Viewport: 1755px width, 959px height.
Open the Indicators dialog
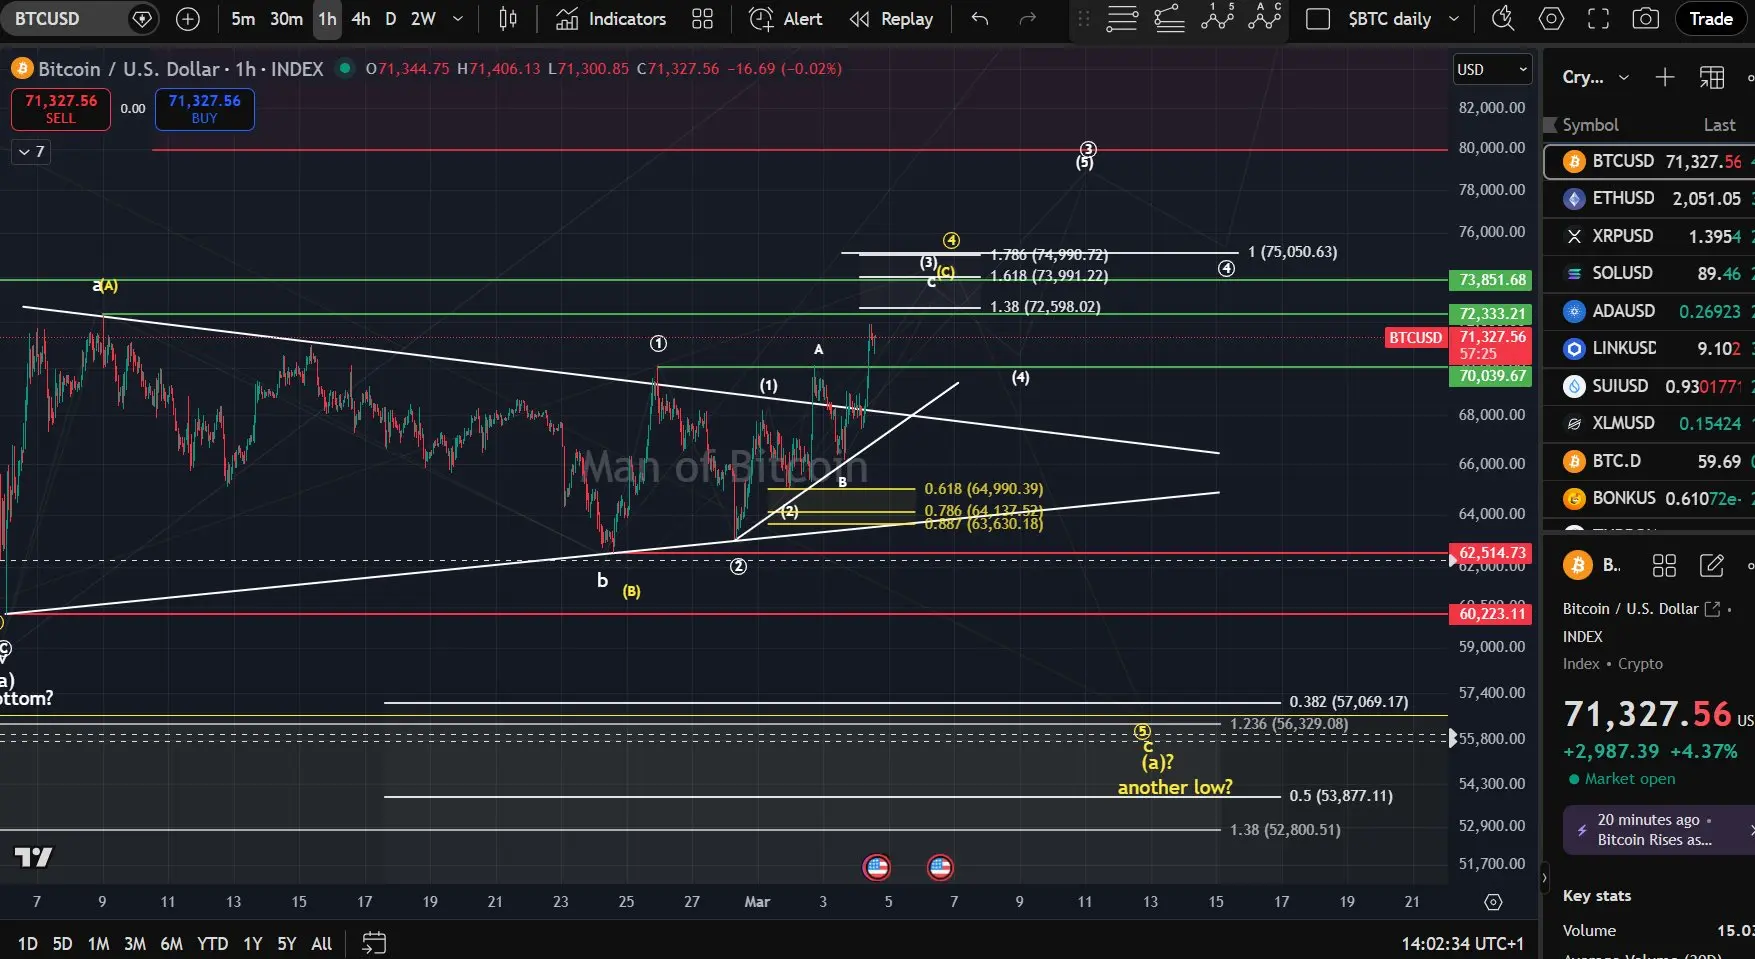tap(611, 19)
